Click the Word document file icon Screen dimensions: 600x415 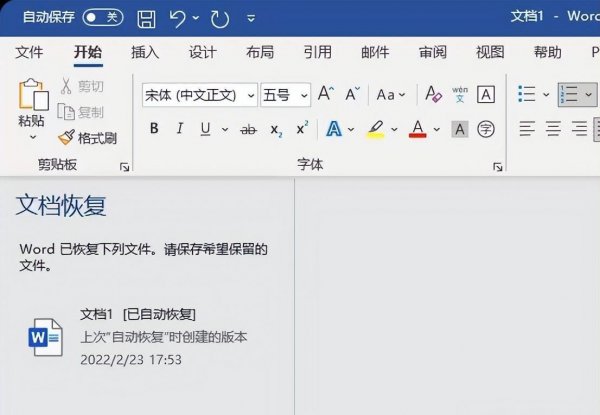coord(46,337)
